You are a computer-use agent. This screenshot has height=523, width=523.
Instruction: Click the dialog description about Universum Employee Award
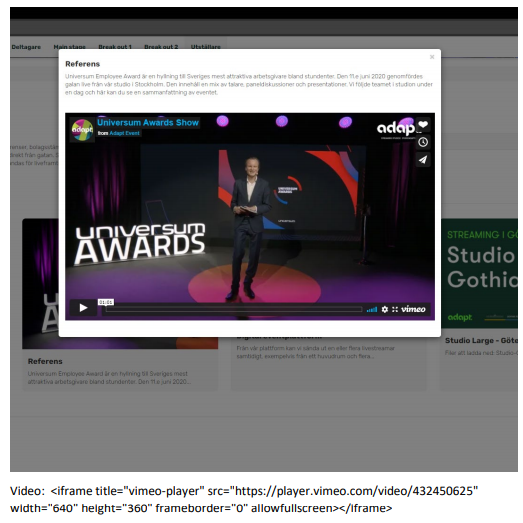pos(249,84)
